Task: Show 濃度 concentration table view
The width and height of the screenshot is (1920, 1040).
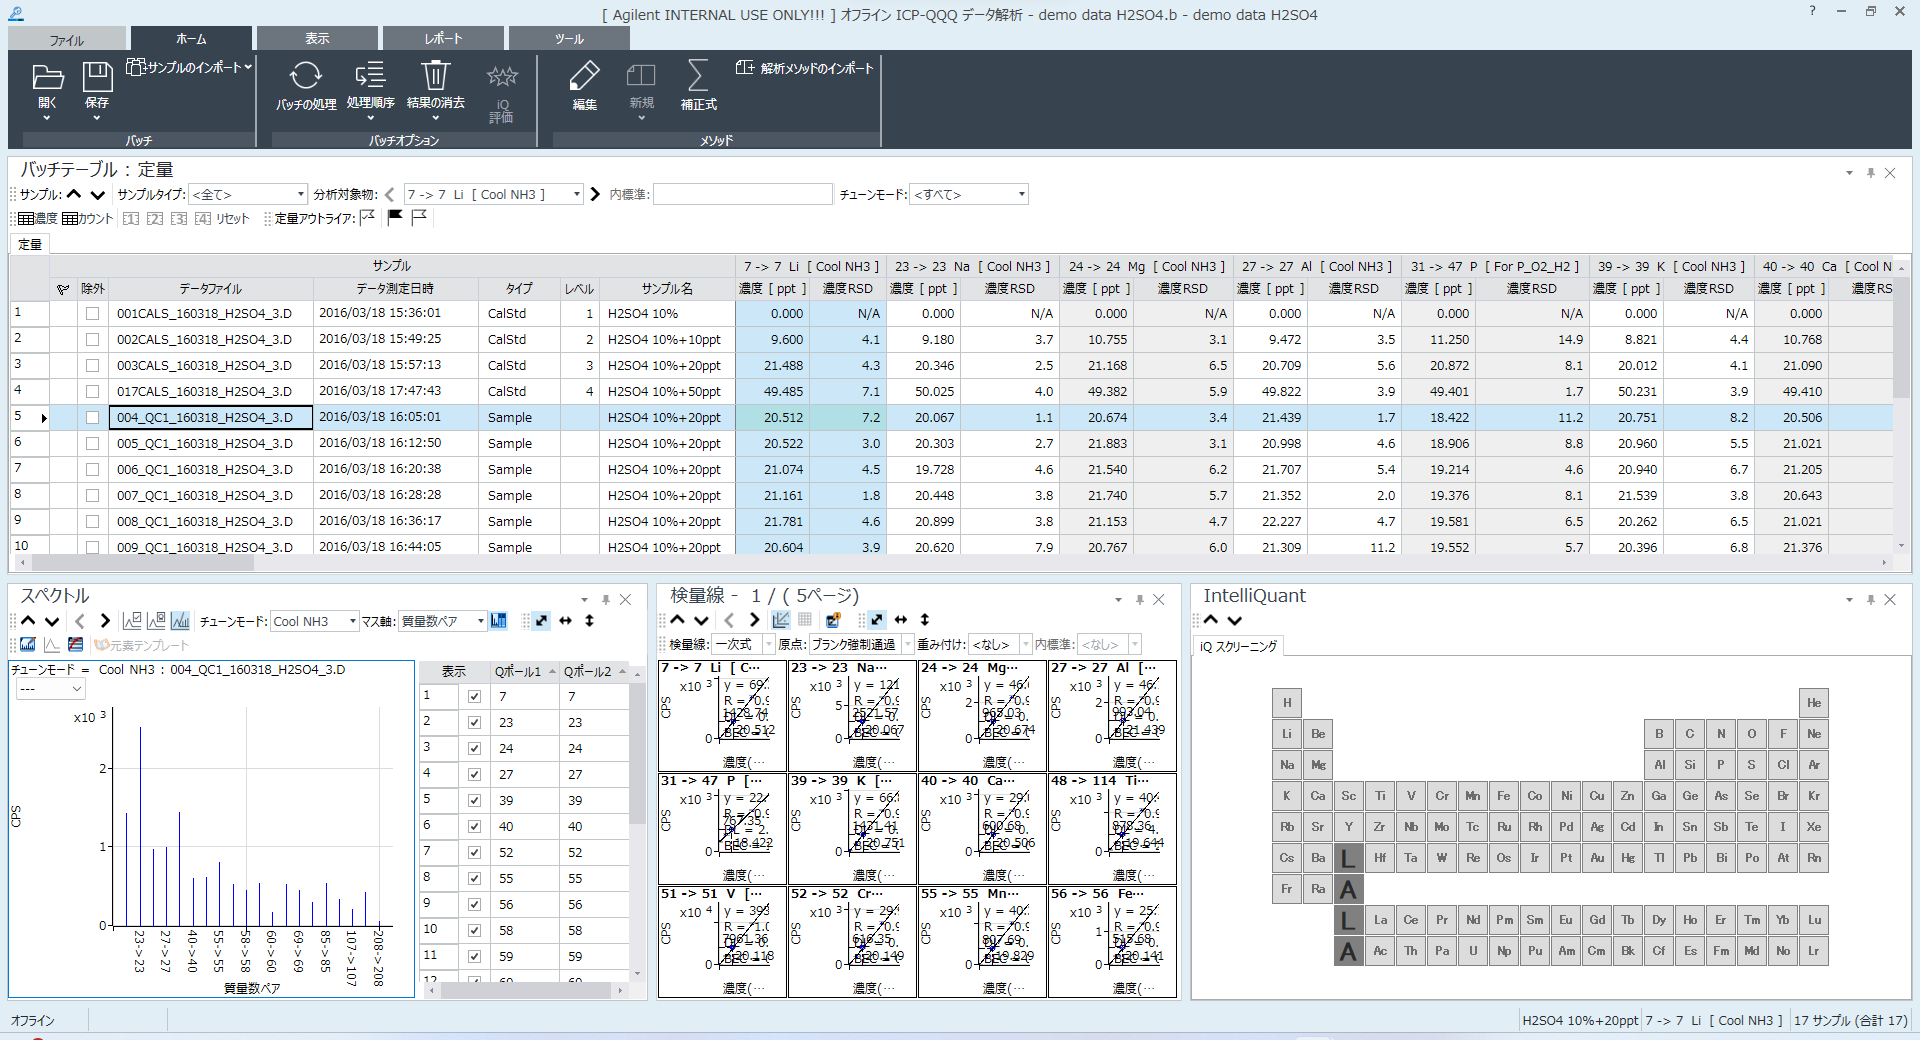Action: 38,218
